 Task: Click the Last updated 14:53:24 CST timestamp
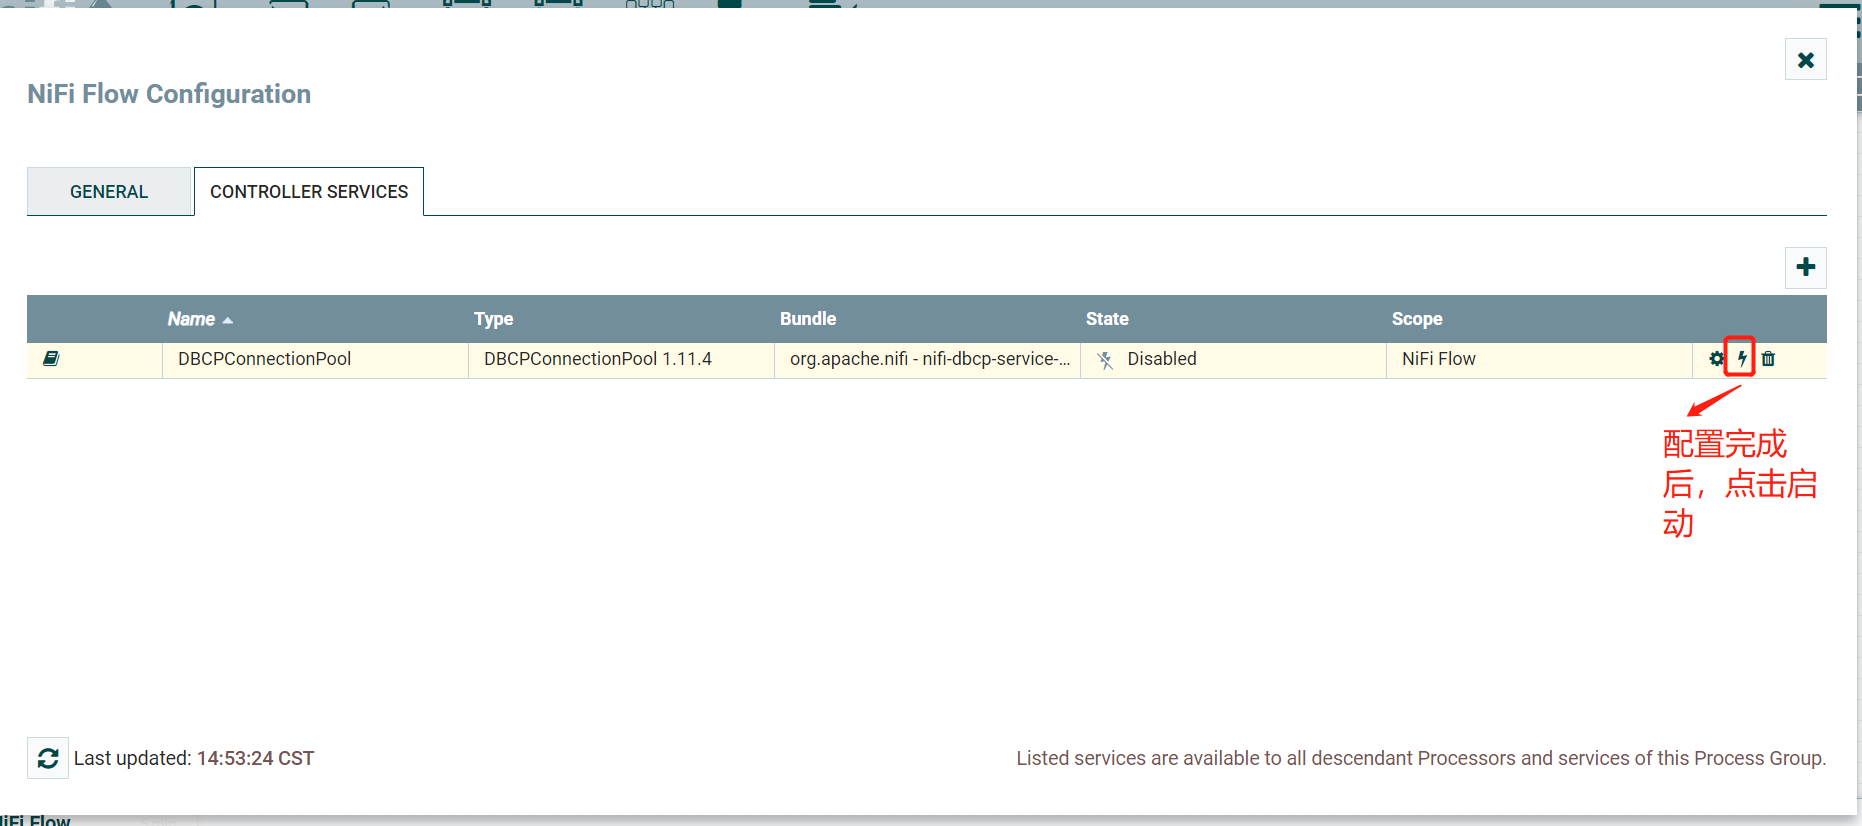coord(194,759)
